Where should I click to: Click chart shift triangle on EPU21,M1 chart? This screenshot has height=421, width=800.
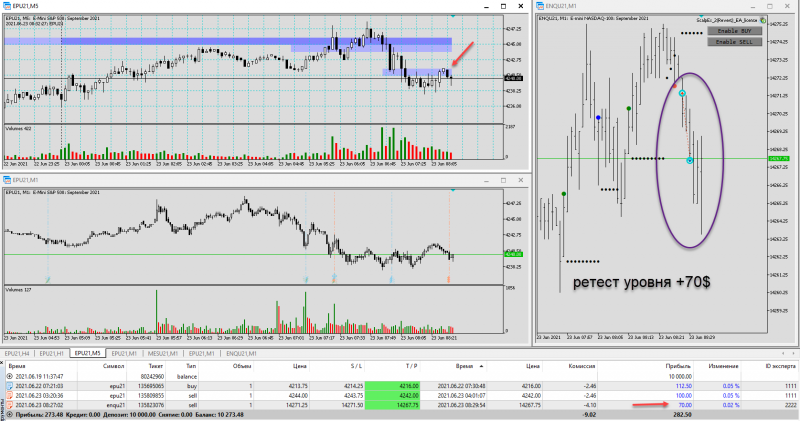tap(453, 190)
